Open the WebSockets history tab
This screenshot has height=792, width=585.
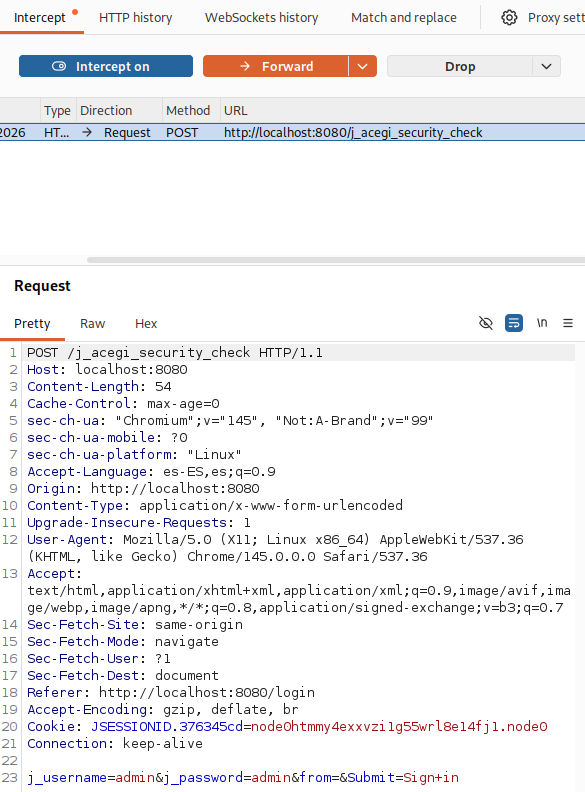click(261, 18)
